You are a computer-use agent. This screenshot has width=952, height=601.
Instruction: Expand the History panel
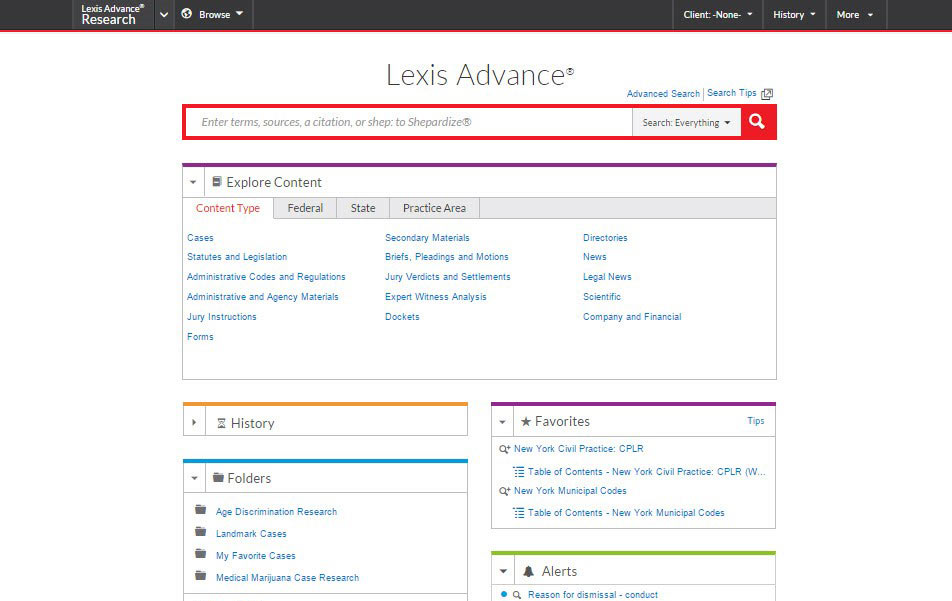tap(194, 423)
